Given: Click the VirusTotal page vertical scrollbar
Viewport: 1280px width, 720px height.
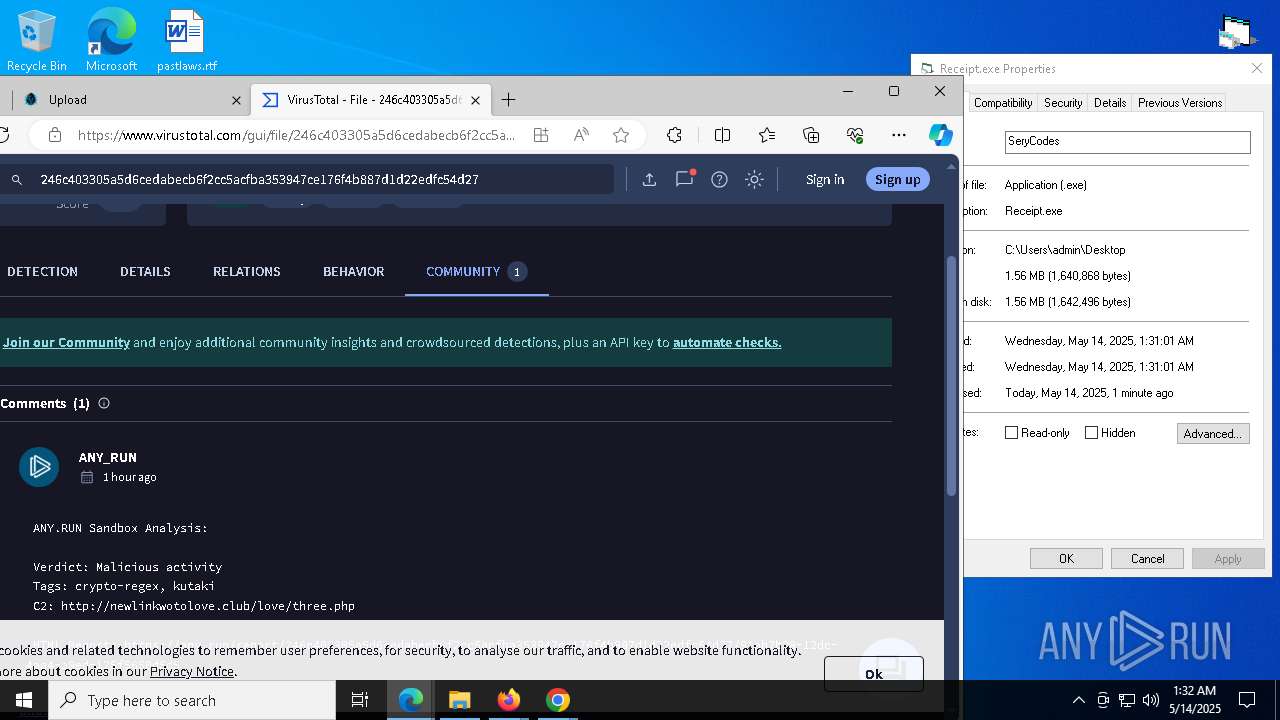Looking at the screenshot, I should (x=951, y=375).
